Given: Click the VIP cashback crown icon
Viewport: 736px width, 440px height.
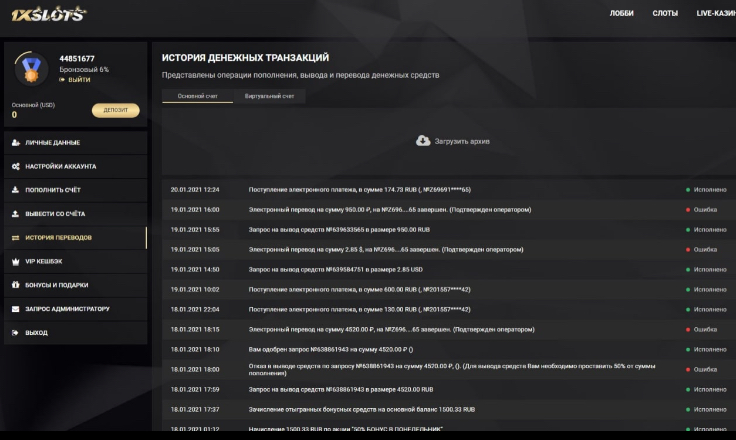Looking at the screenshot, I should 15,262.
